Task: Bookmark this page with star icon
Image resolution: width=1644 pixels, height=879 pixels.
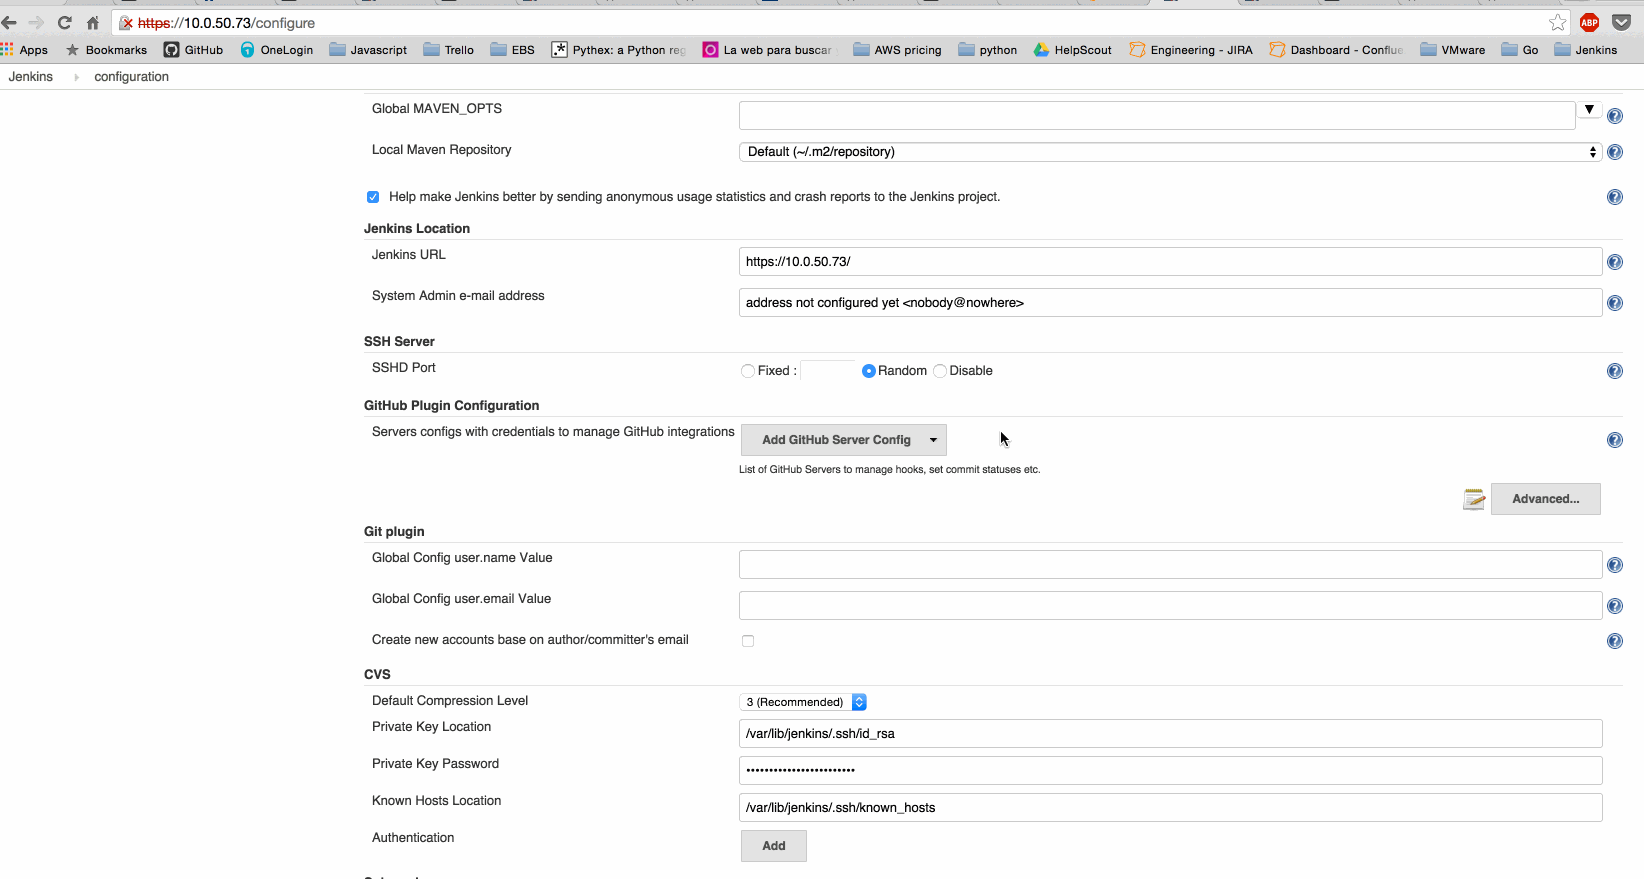Action: click(1557, 22)
